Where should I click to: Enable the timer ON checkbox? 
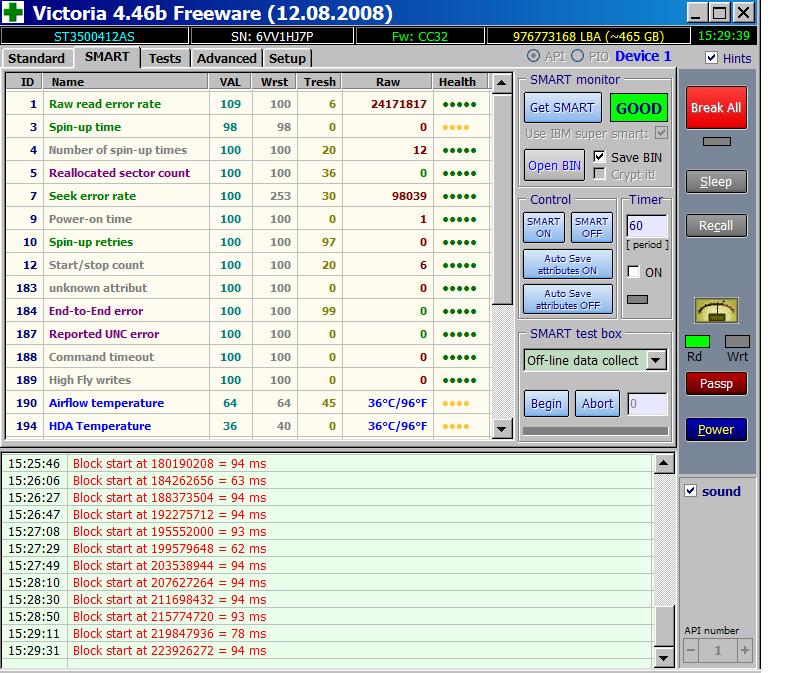tap(633, 272)
